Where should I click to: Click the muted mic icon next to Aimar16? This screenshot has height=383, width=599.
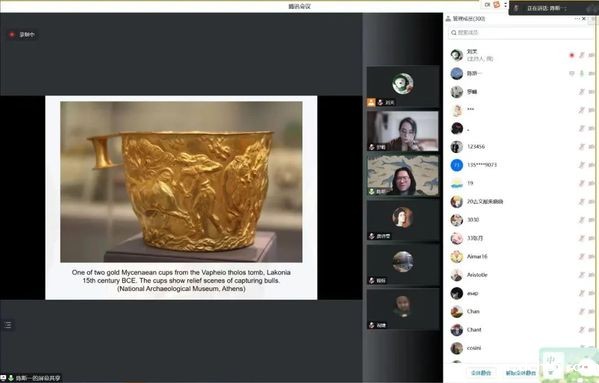[581, 257]
